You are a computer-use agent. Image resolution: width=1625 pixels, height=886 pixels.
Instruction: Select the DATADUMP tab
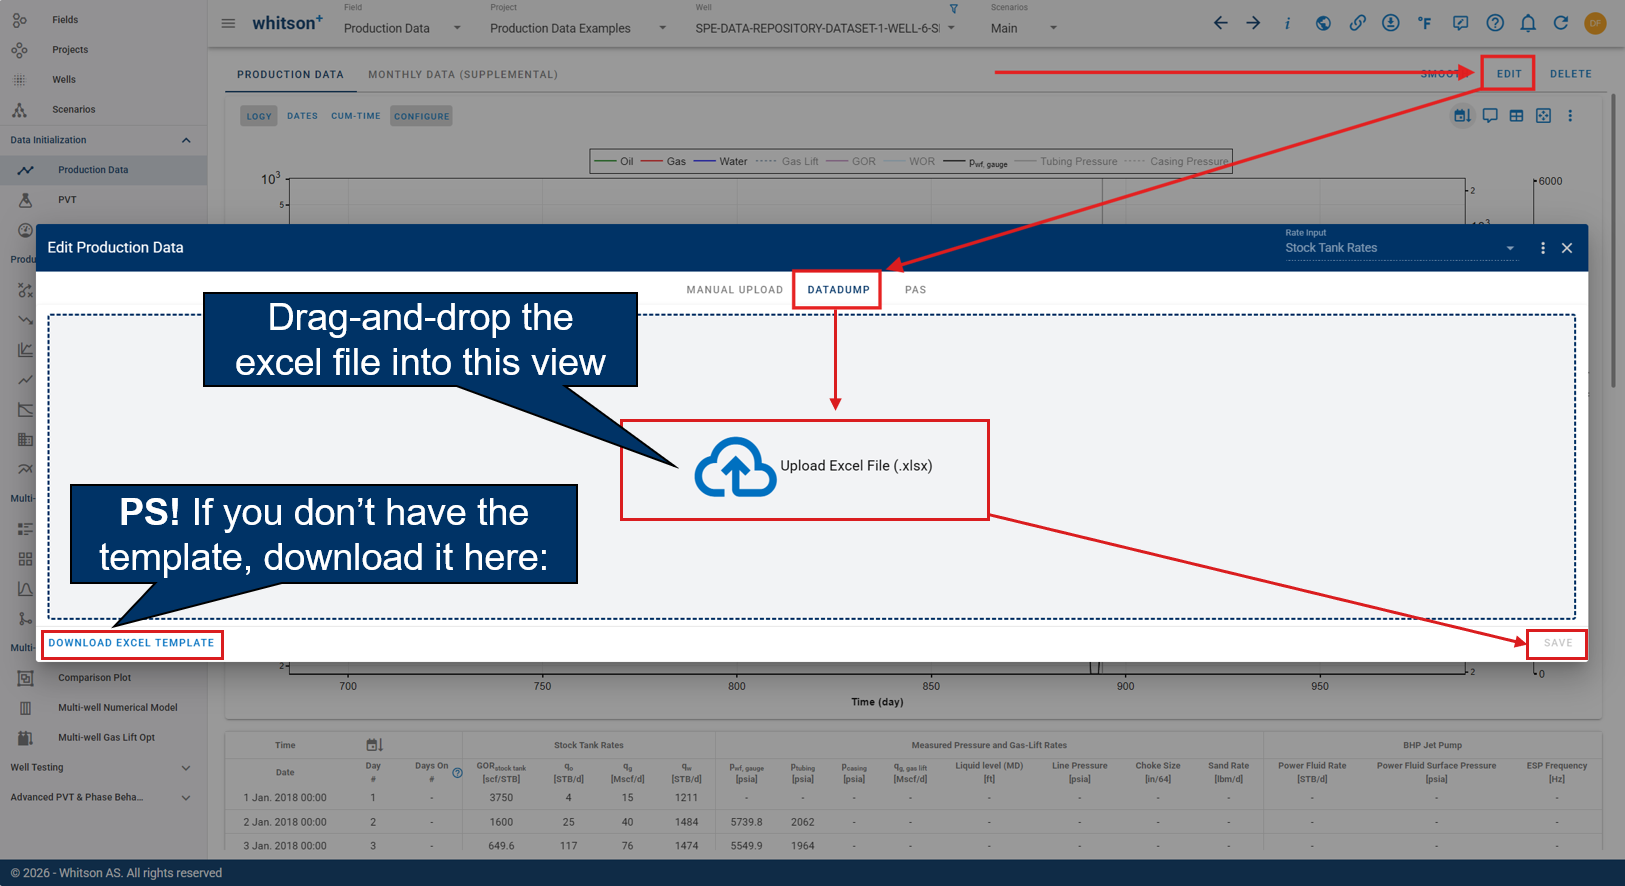coord(839,290)
